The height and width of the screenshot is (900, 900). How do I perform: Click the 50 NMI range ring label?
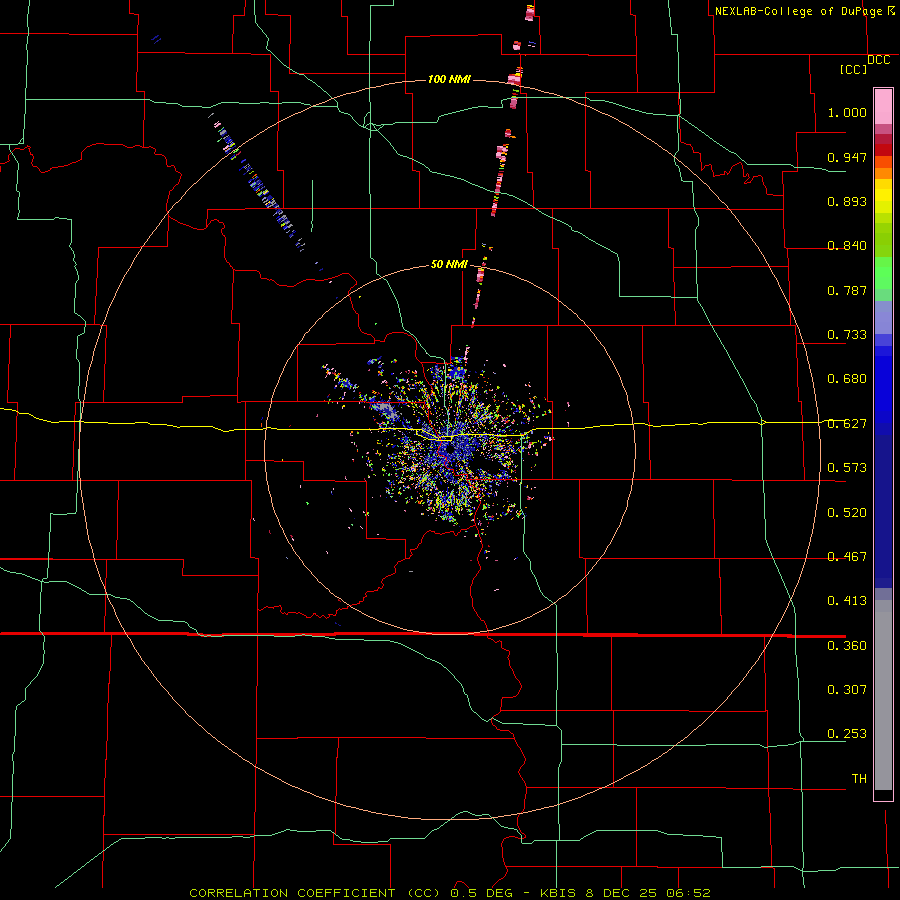(x=449, y=264)
